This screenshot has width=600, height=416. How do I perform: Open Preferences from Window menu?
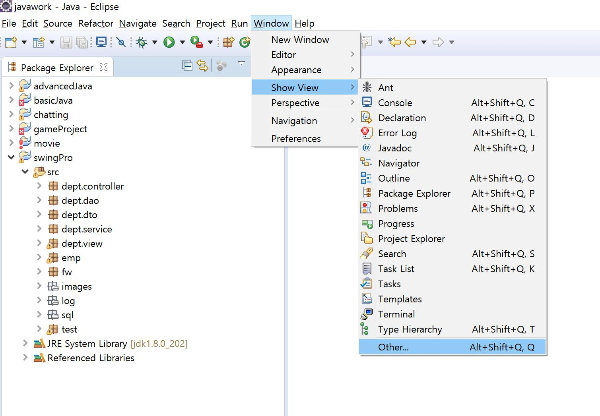305,139
